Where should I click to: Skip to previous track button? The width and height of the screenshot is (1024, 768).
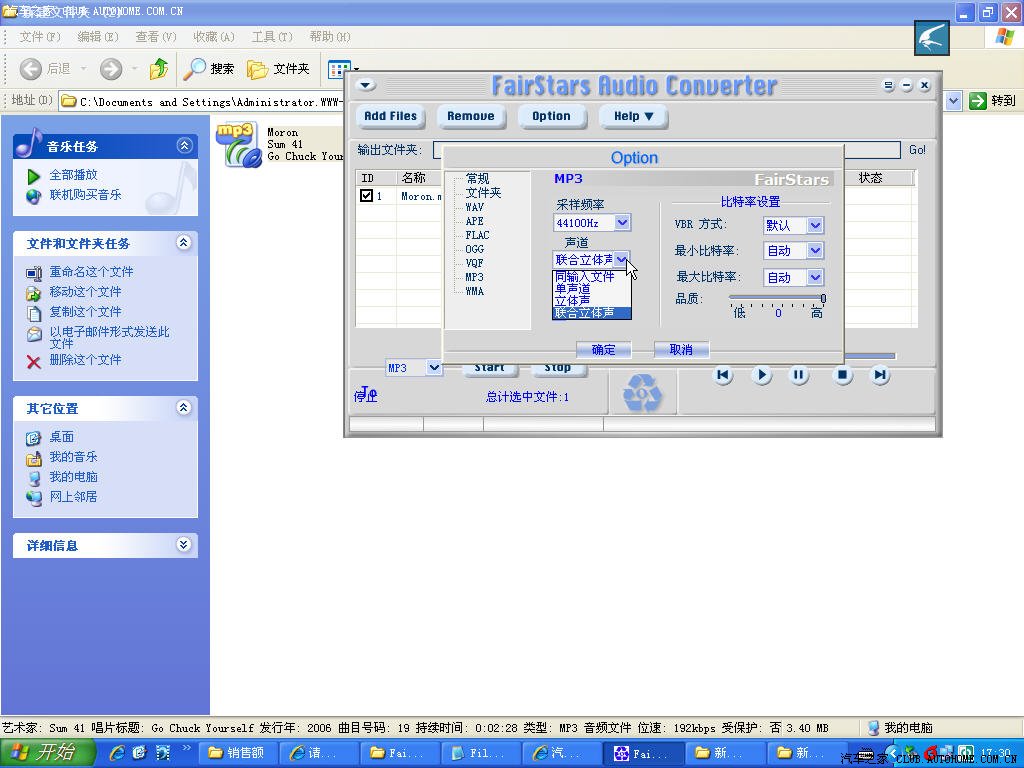pos(723,375)
